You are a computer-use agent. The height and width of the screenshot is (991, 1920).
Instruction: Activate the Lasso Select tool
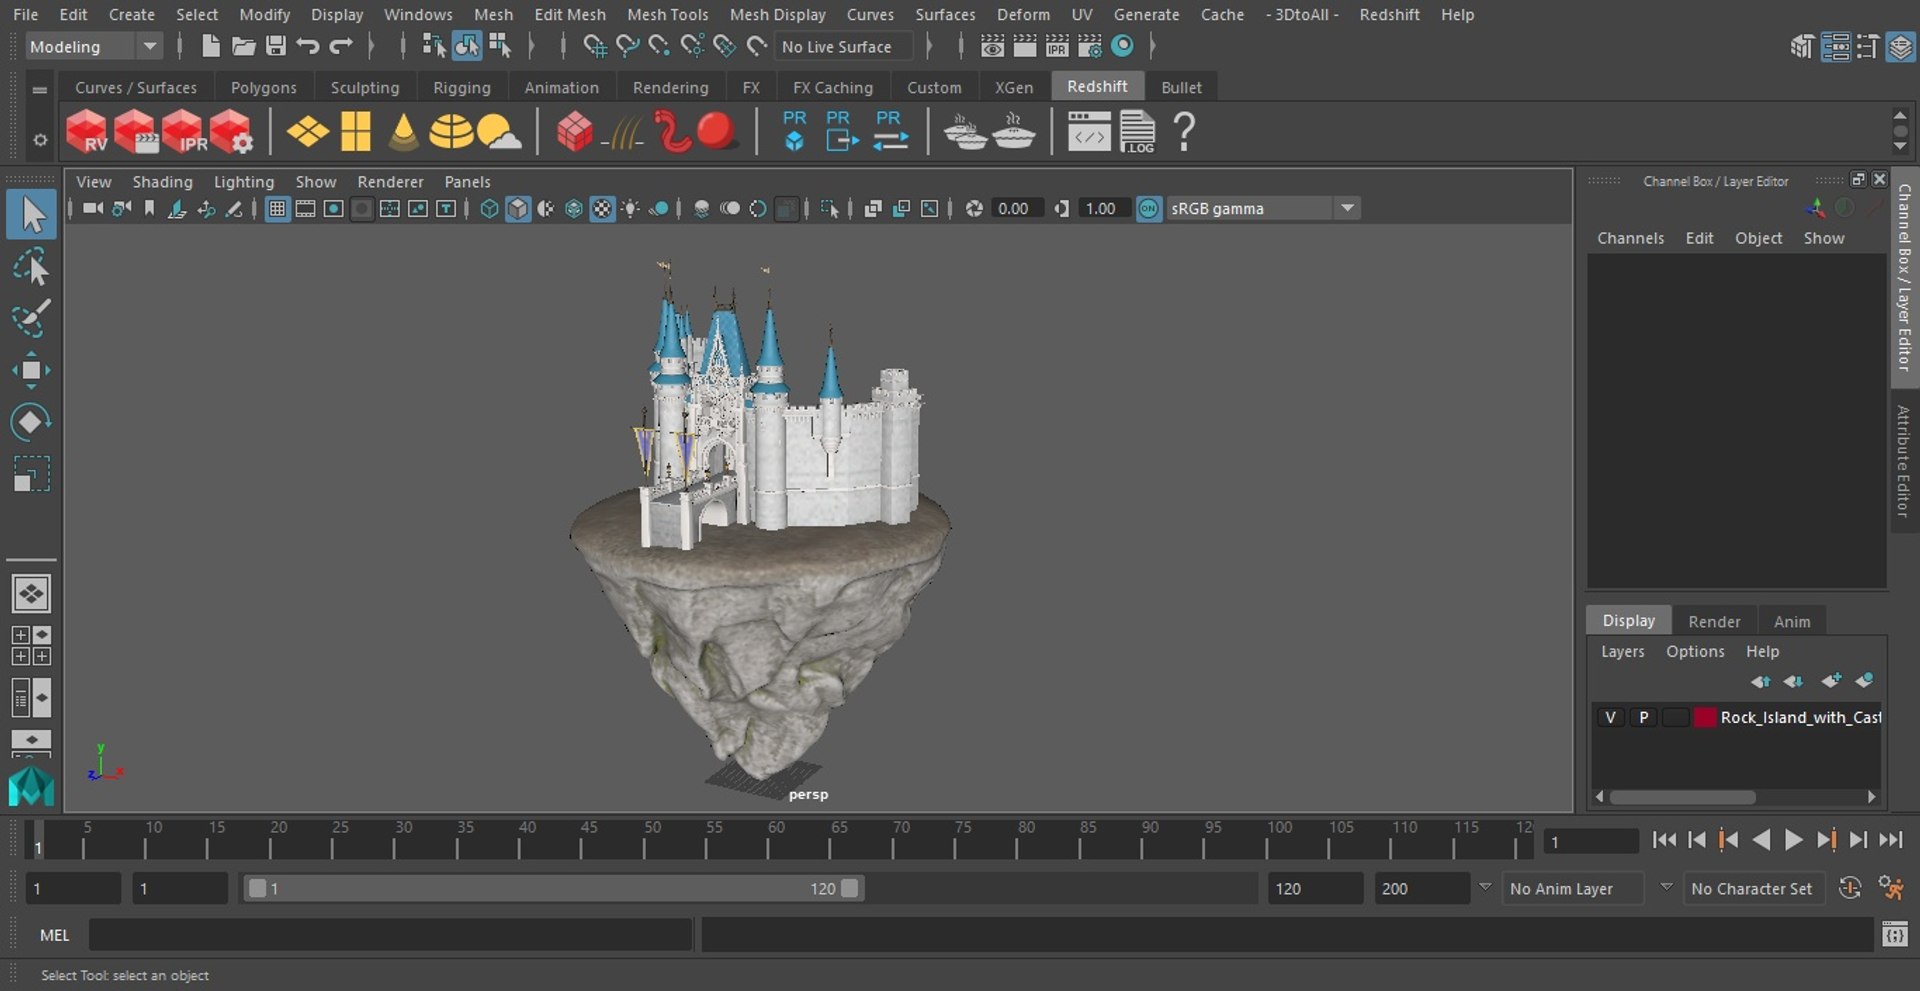[31, 267]
